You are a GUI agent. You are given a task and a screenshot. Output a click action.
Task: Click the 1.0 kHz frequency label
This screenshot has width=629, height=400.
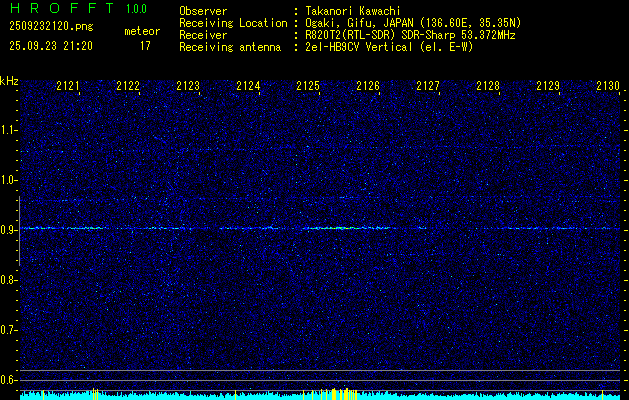(x=8, y=180)
